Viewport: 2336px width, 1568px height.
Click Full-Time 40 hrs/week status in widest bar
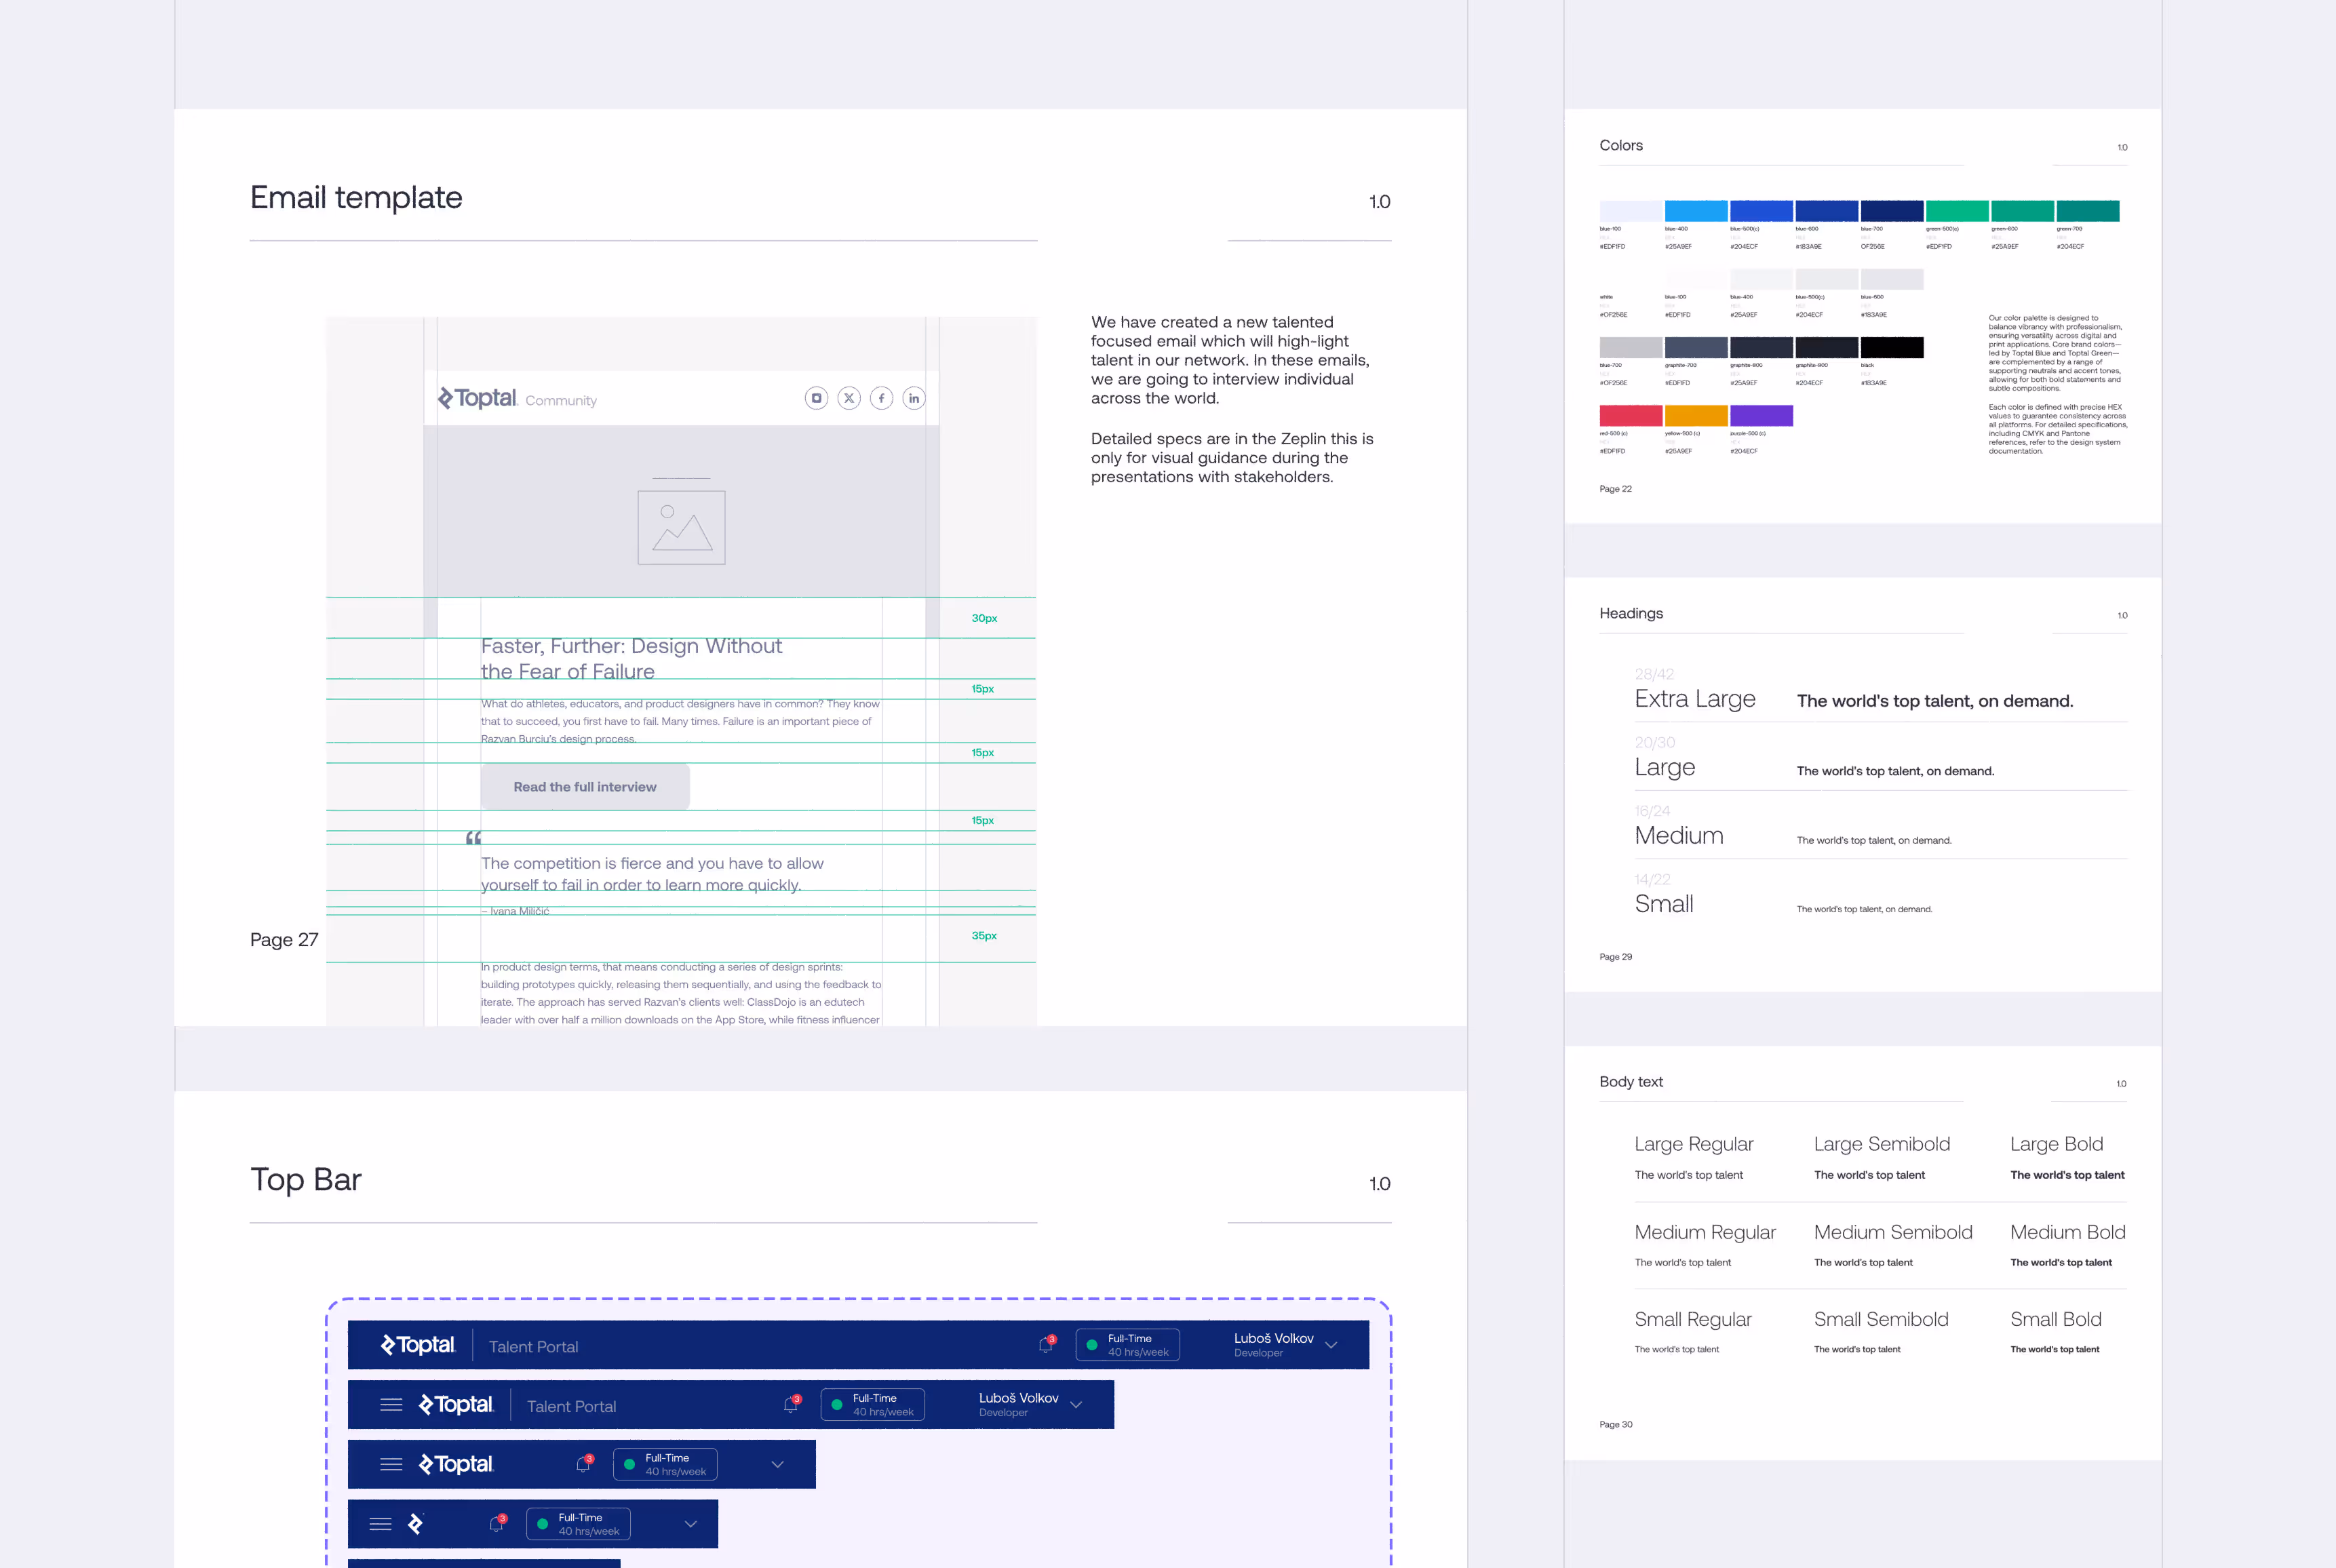1127,1345
